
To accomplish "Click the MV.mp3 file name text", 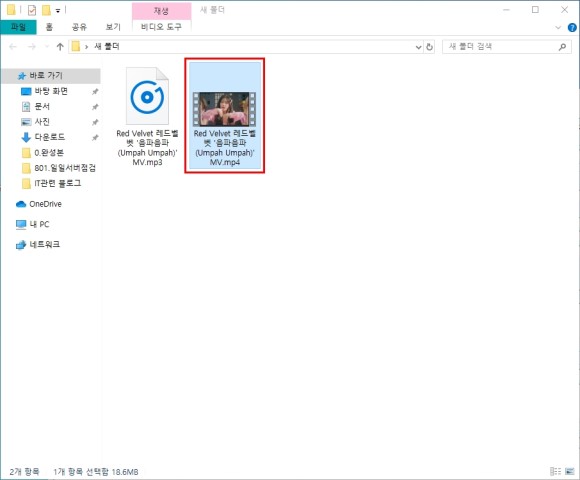I will pos(147,148).
